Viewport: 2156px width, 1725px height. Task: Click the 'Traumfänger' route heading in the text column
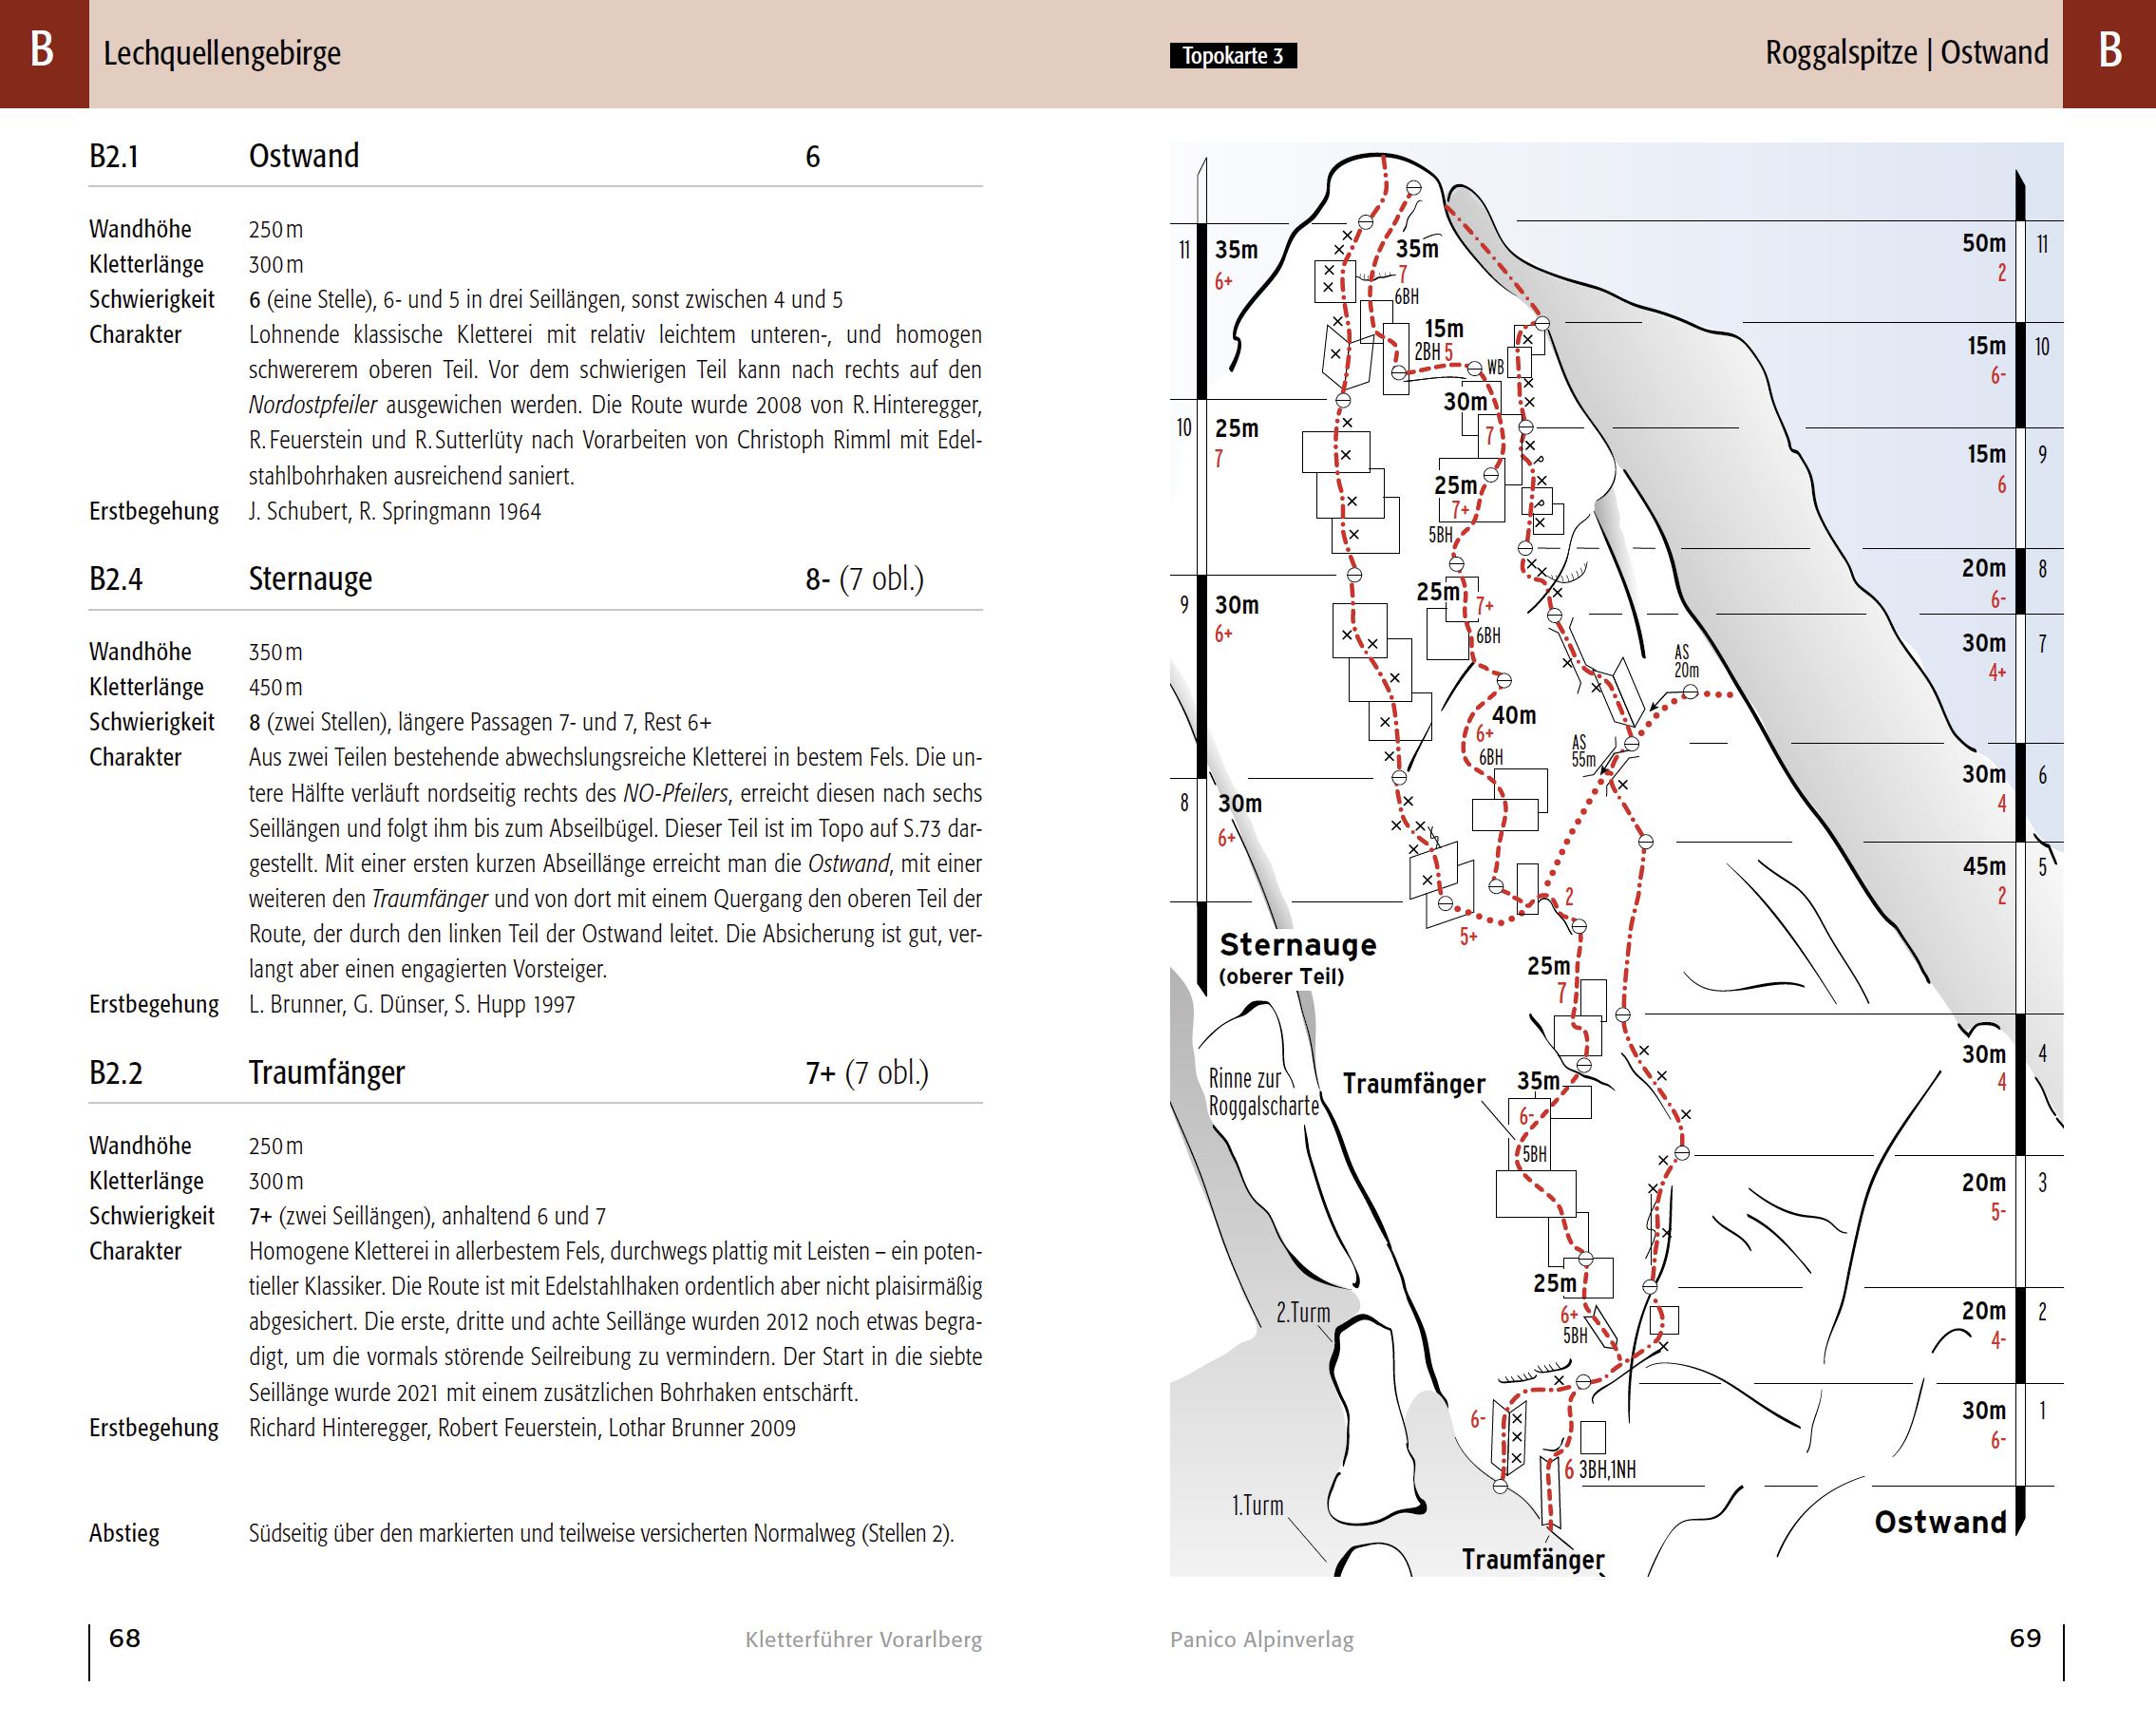(327, 1072)
